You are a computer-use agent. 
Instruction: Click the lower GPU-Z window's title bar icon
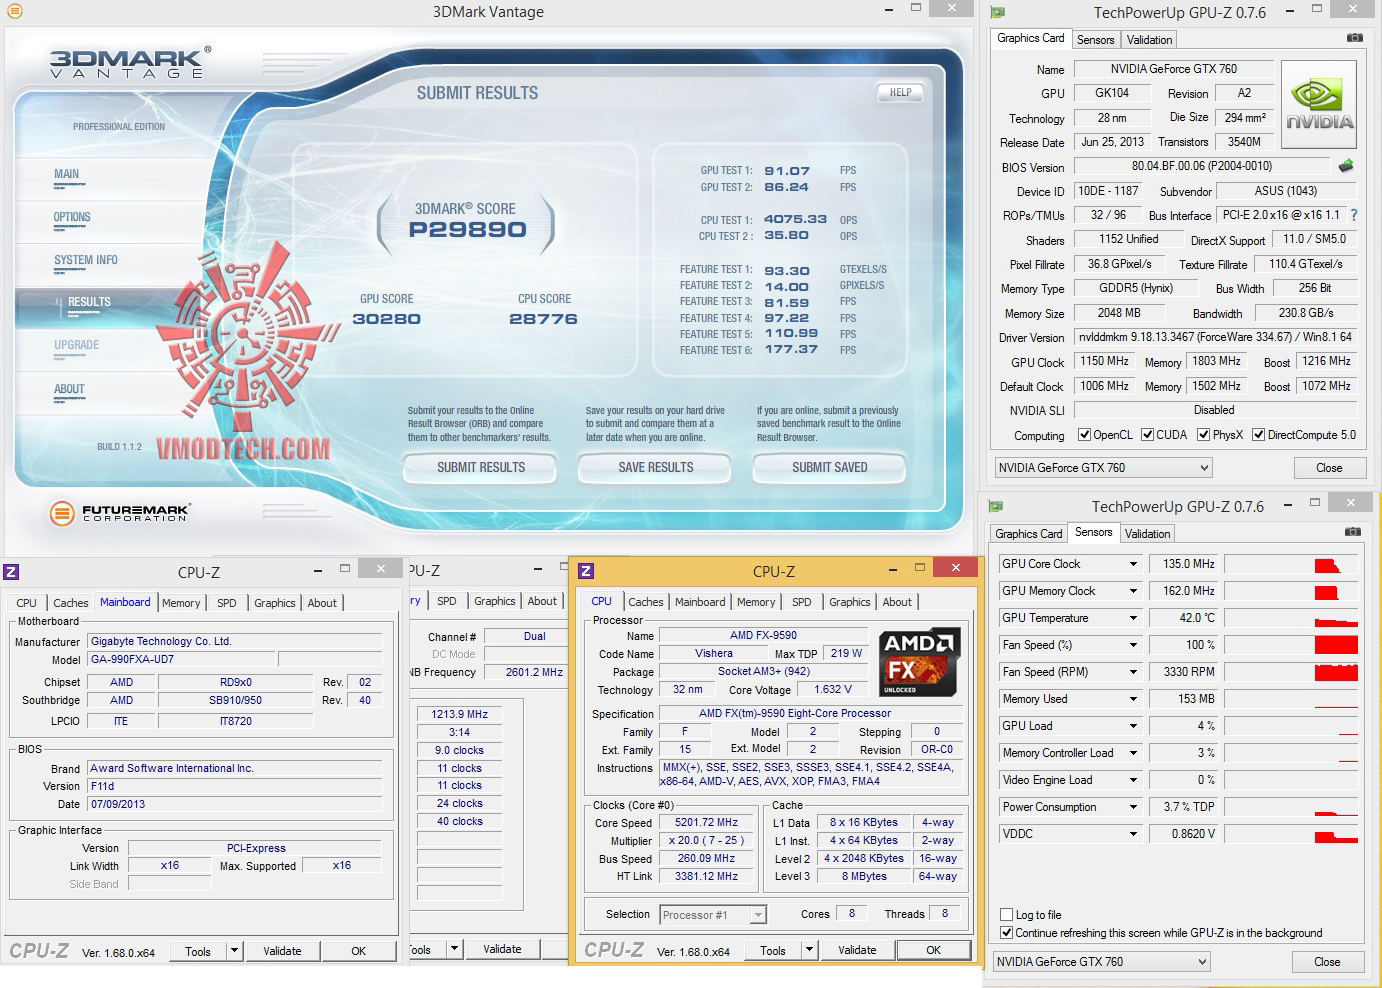pyautogui.click(x=995, y=506)
